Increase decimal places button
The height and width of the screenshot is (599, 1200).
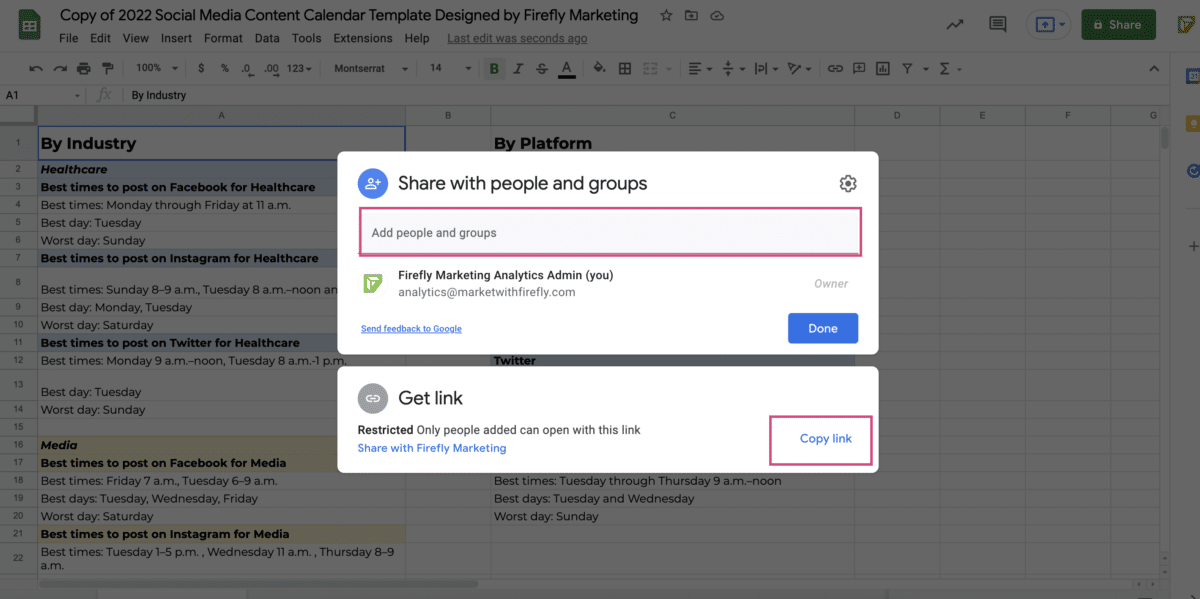(x=272, y=69)
